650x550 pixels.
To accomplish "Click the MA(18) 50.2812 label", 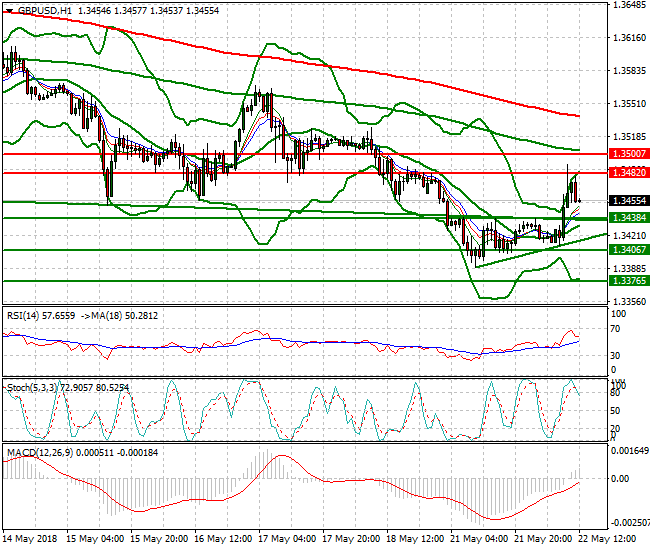I will 124,316.
